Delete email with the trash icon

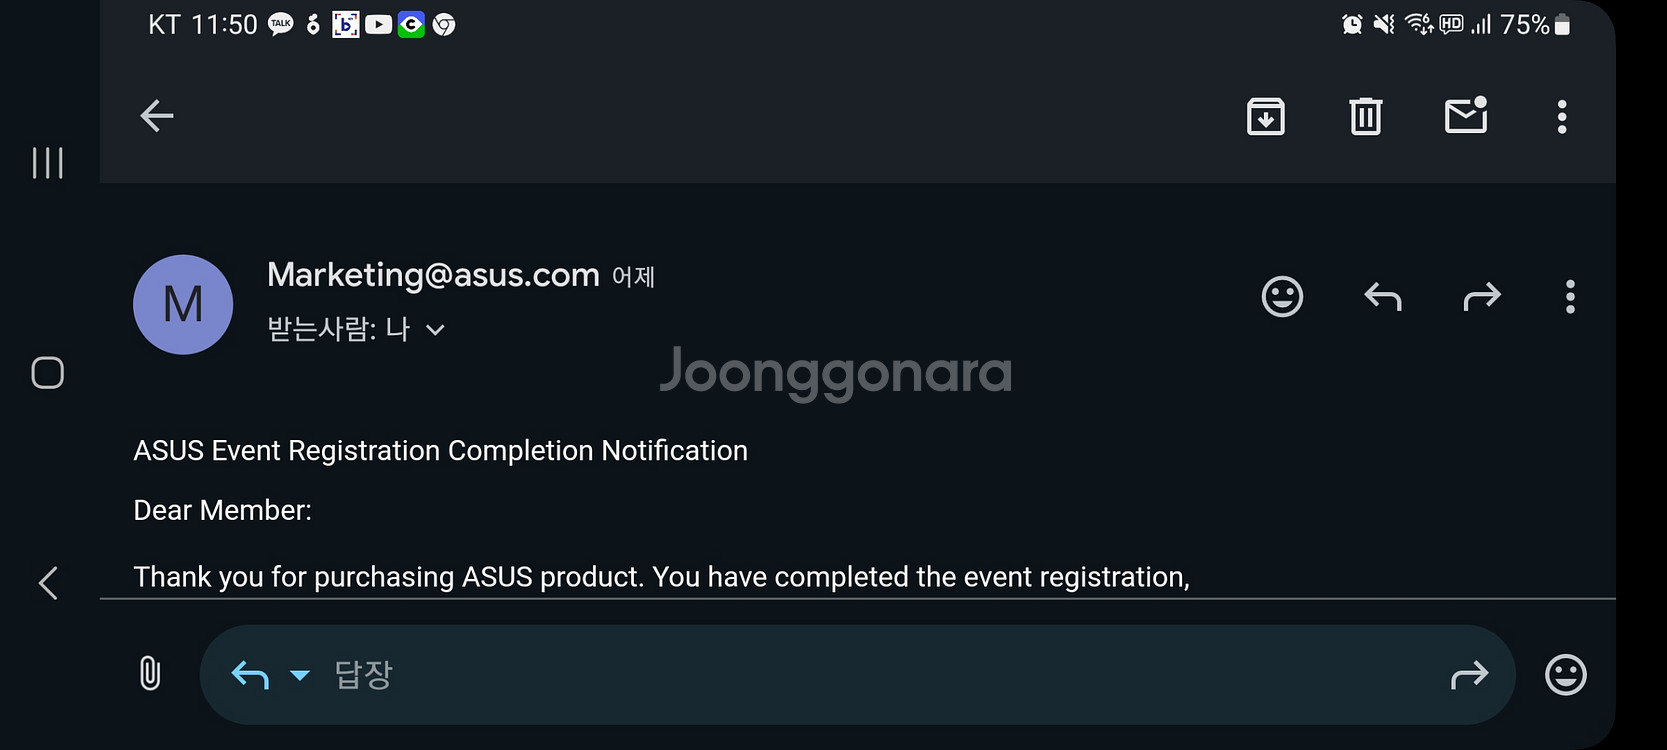pyautogui.click(x=1366, y=116)
